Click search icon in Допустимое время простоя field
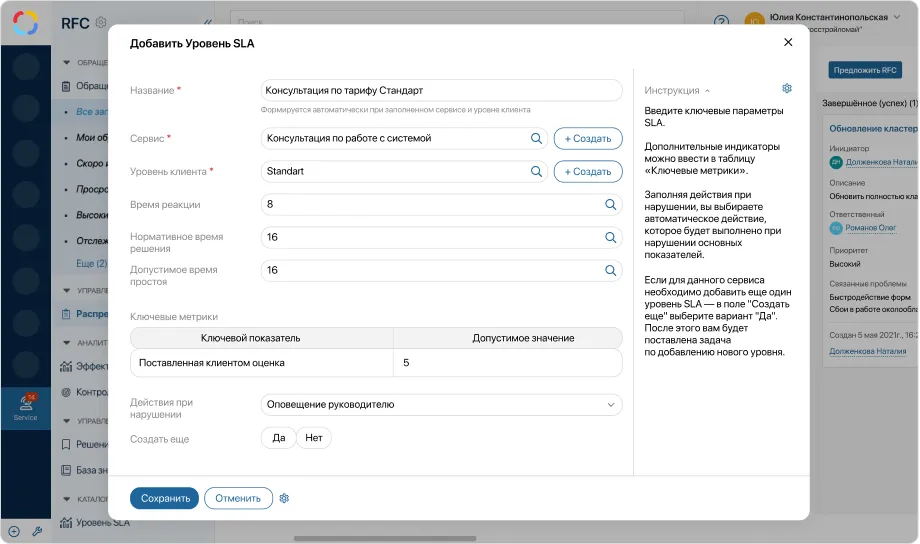 click(x=610, y=270)
